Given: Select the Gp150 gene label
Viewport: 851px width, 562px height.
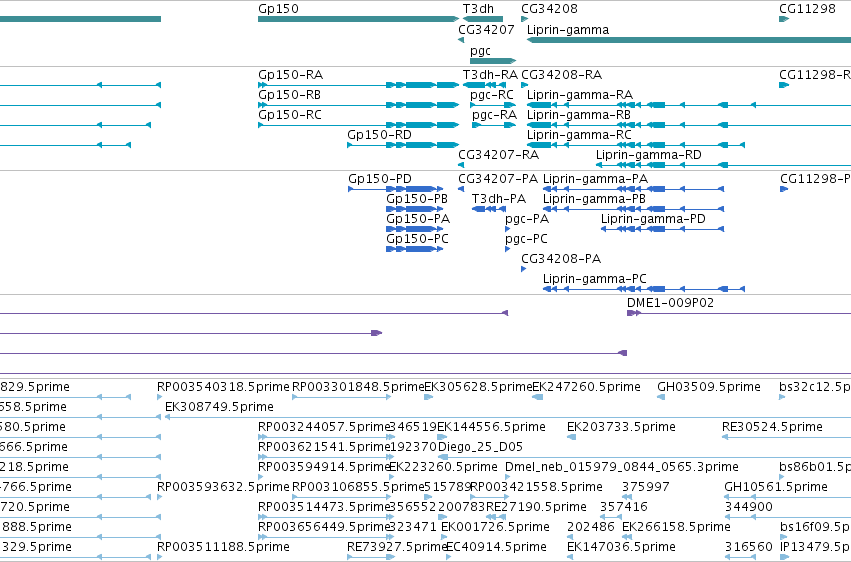Looking at the screenshot, I should pyautogui.click(x=278, y=9).
